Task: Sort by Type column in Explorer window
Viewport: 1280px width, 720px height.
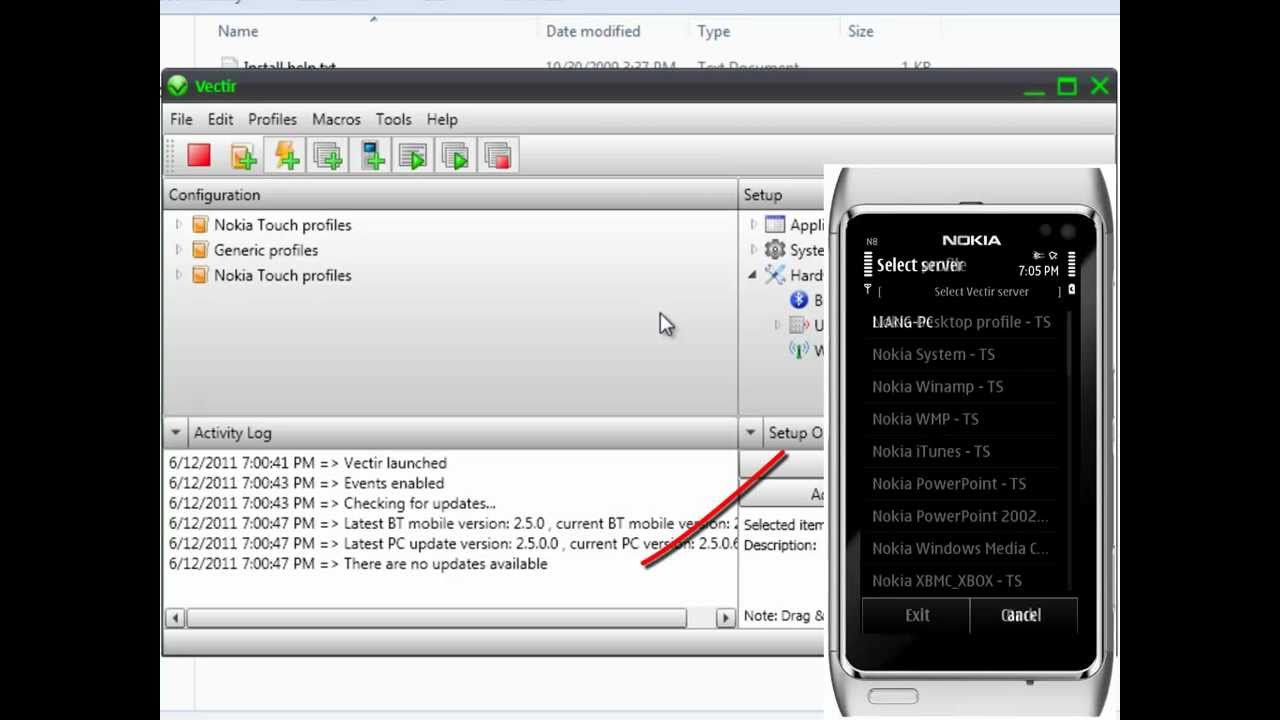Action: [713, 31]
